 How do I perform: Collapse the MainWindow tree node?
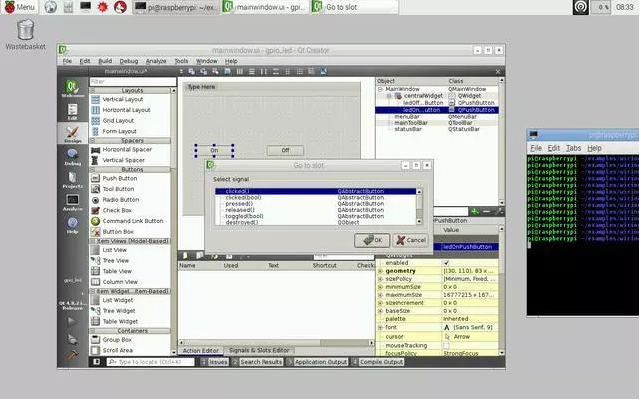[380, 89]
